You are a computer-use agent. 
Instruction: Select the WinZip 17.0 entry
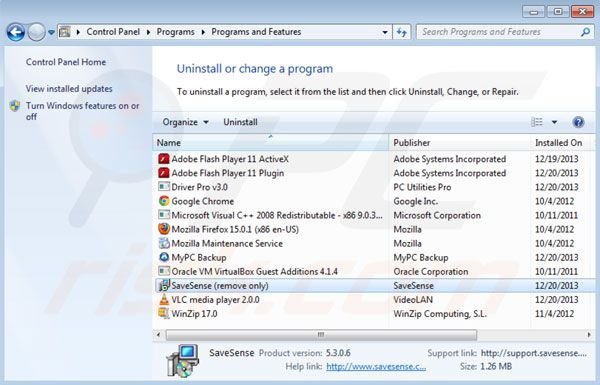[x=194, y=314]
